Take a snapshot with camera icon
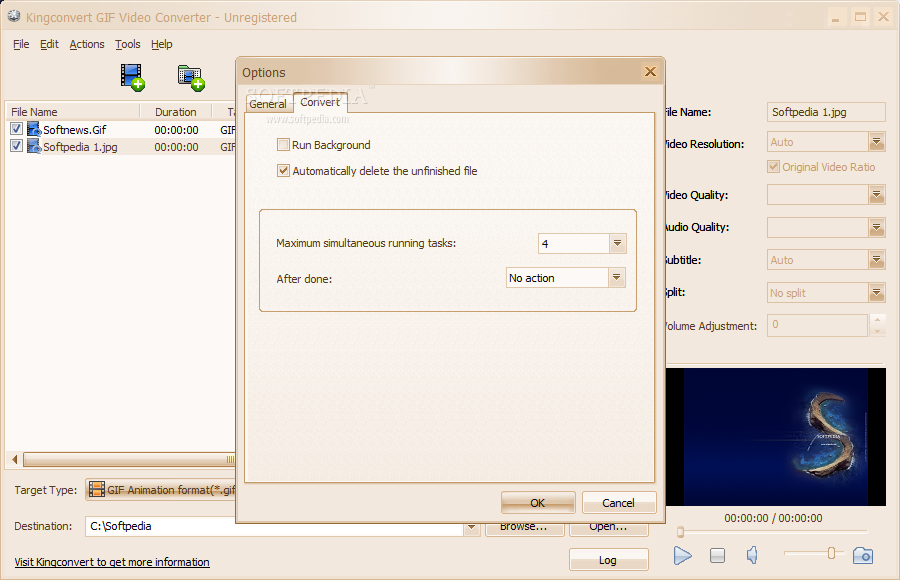Viewport: 900px width, 580px height. coord(863,555)
